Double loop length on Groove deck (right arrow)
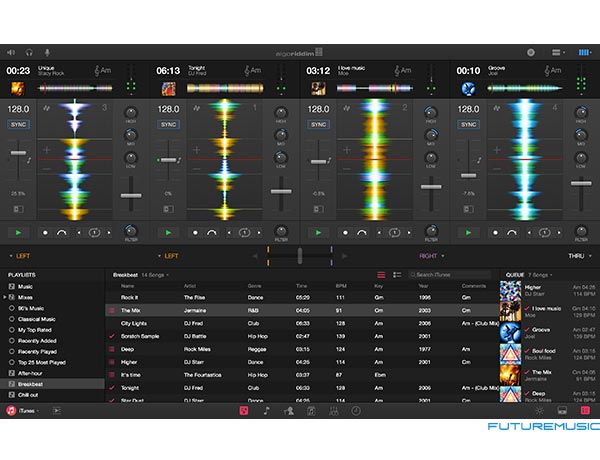This screenshot has width=600, height=460. [559, 233]
